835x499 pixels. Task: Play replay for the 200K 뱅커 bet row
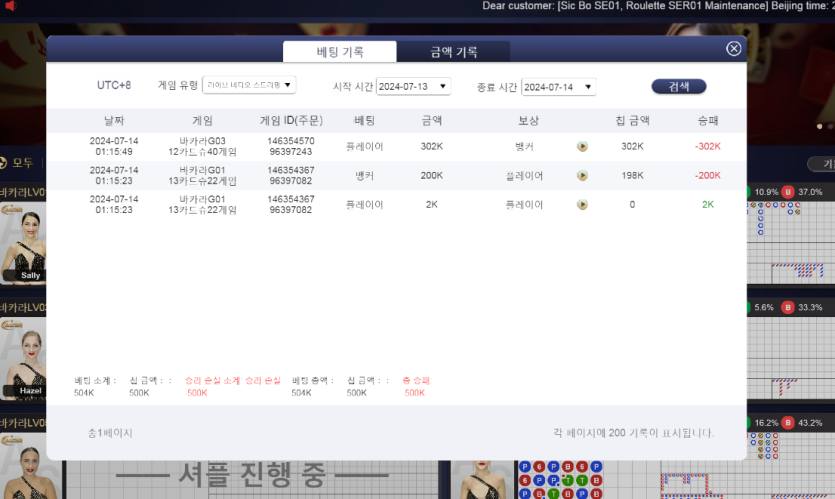pos(582,176)
